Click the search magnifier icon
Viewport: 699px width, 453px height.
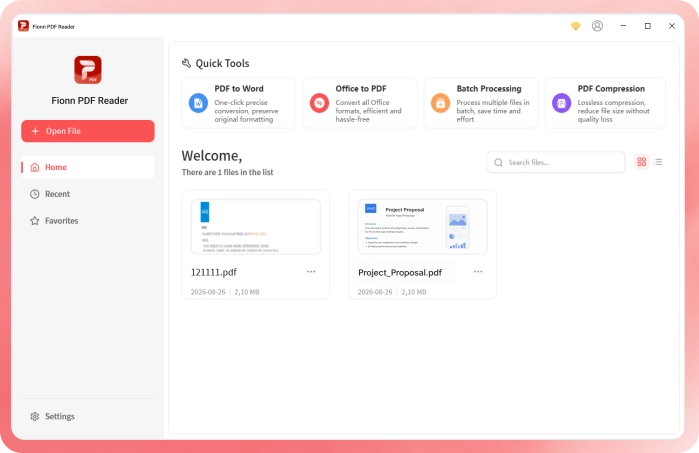click(x=498, y=163)
